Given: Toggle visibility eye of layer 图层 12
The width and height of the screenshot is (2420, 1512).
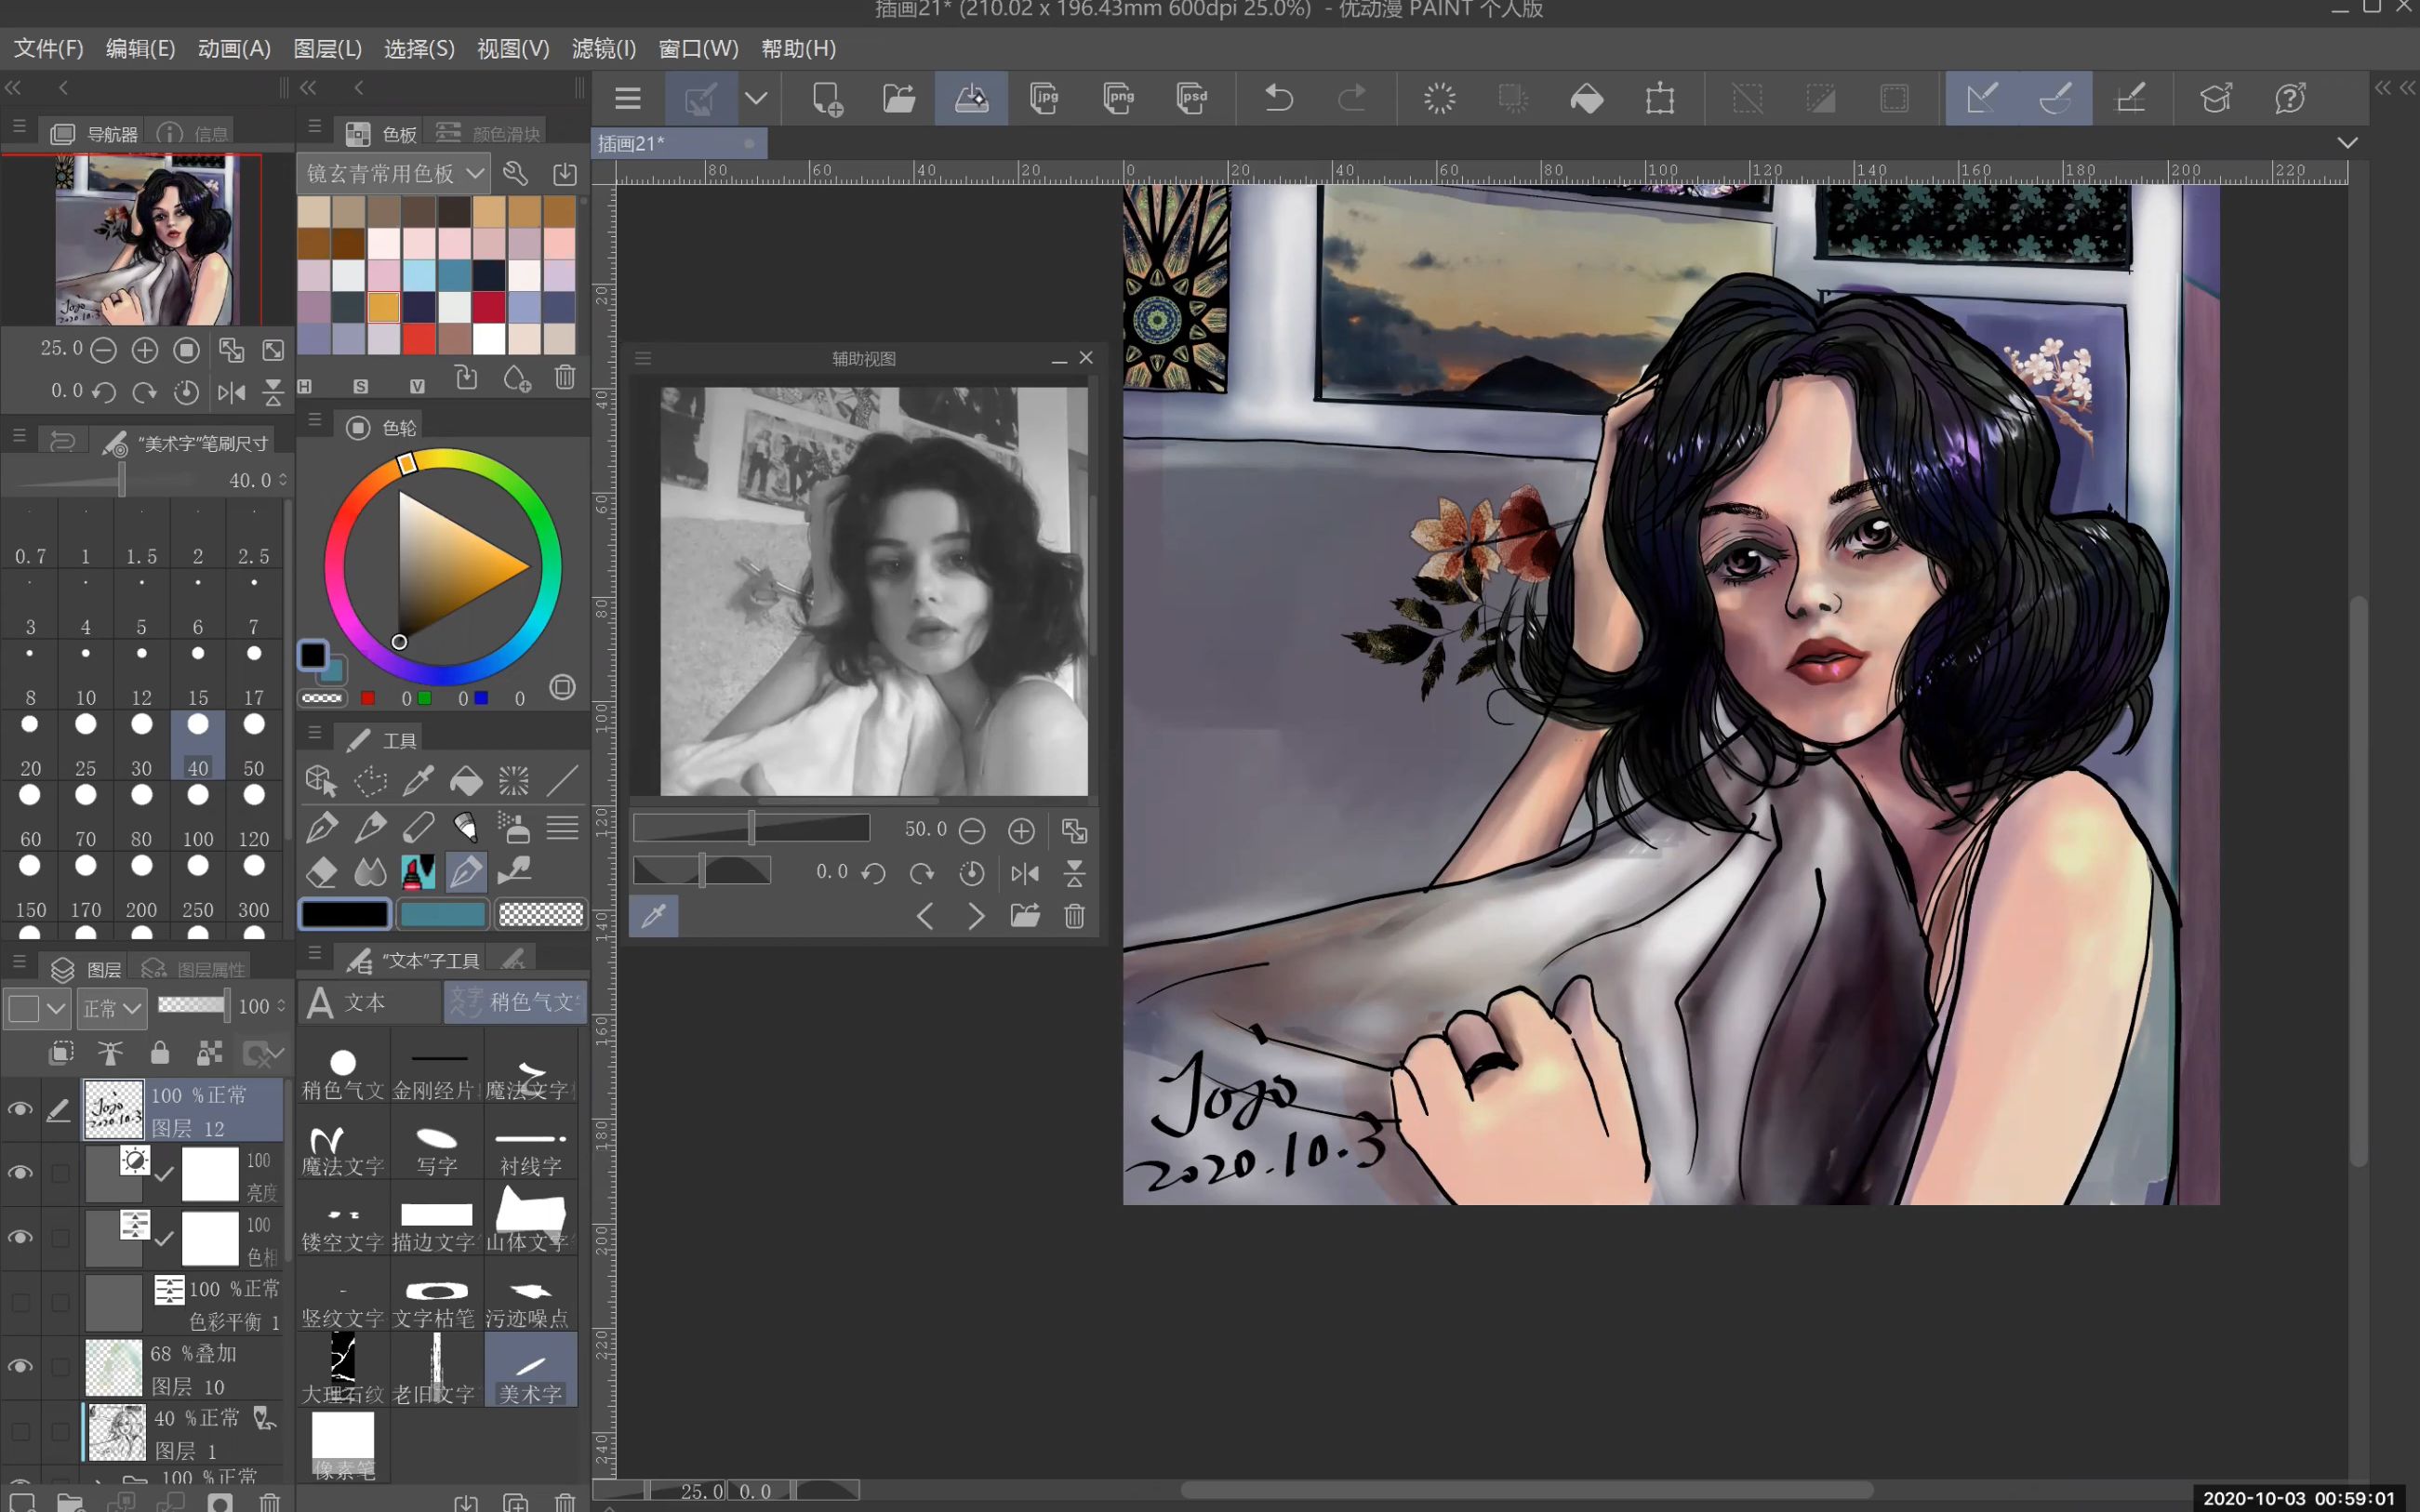Looking at the screenshot, I should (20, 1109).
